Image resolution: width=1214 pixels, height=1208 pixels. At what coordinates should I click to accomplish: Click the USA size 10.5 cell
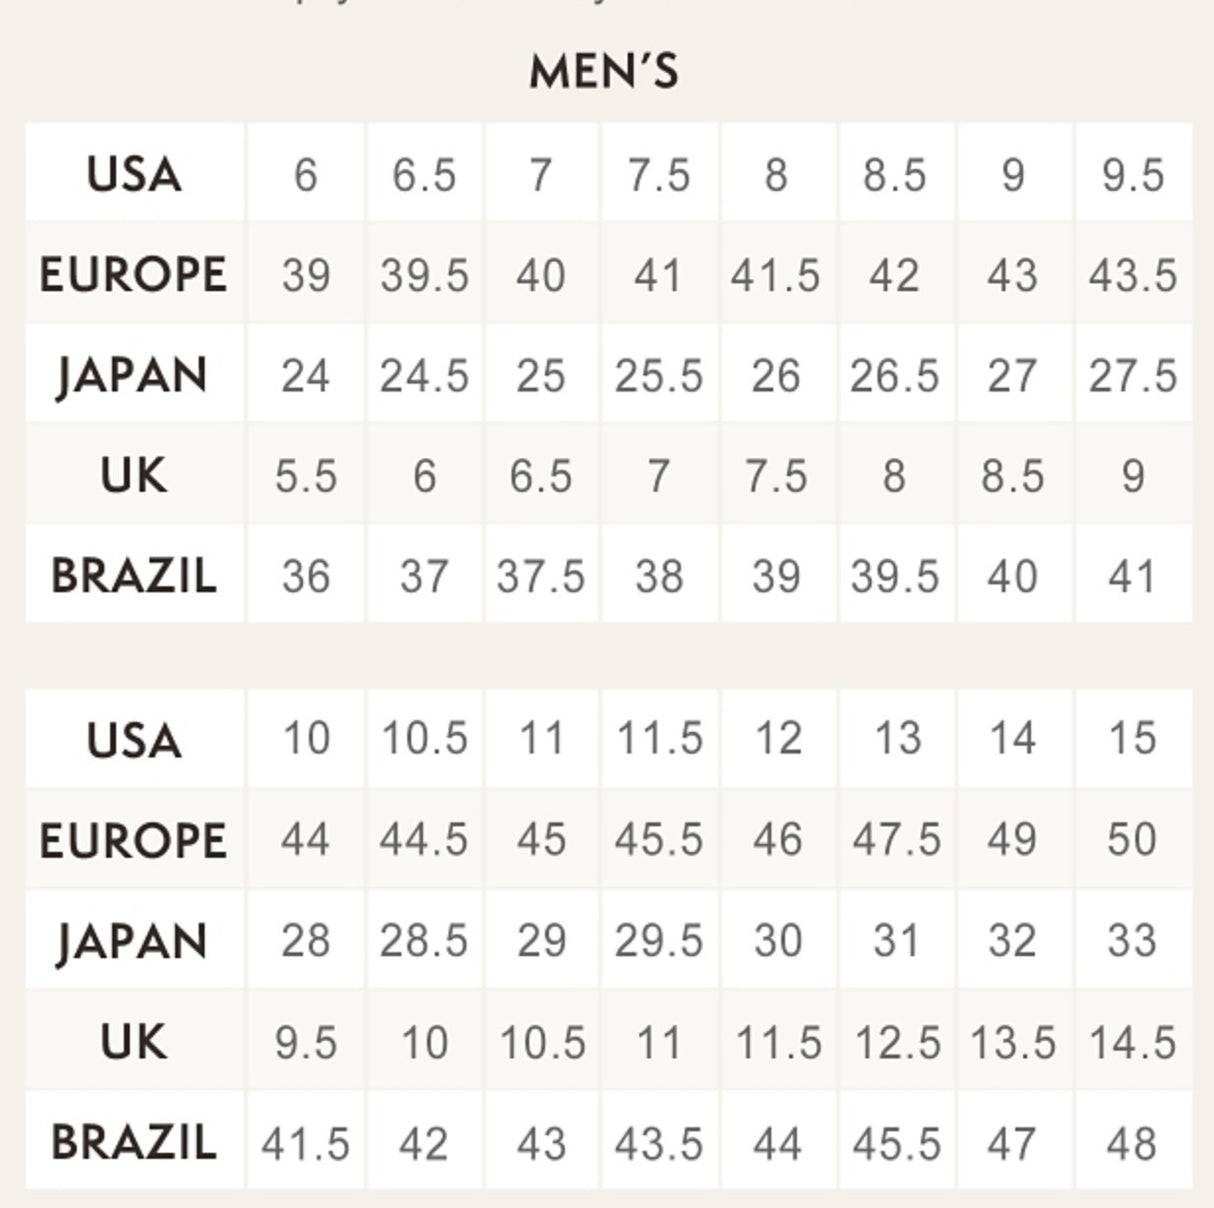[424, 739]
